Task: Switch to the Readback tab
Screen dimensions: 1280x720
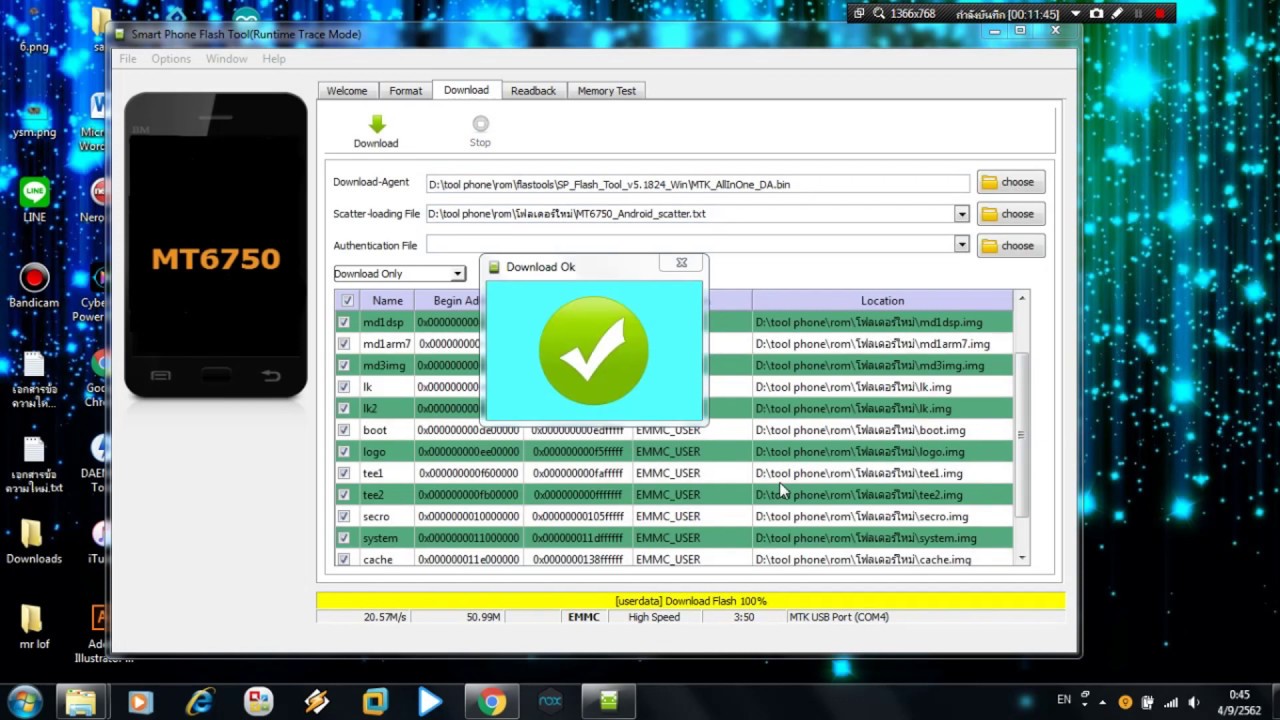Action: click(533, 91)
